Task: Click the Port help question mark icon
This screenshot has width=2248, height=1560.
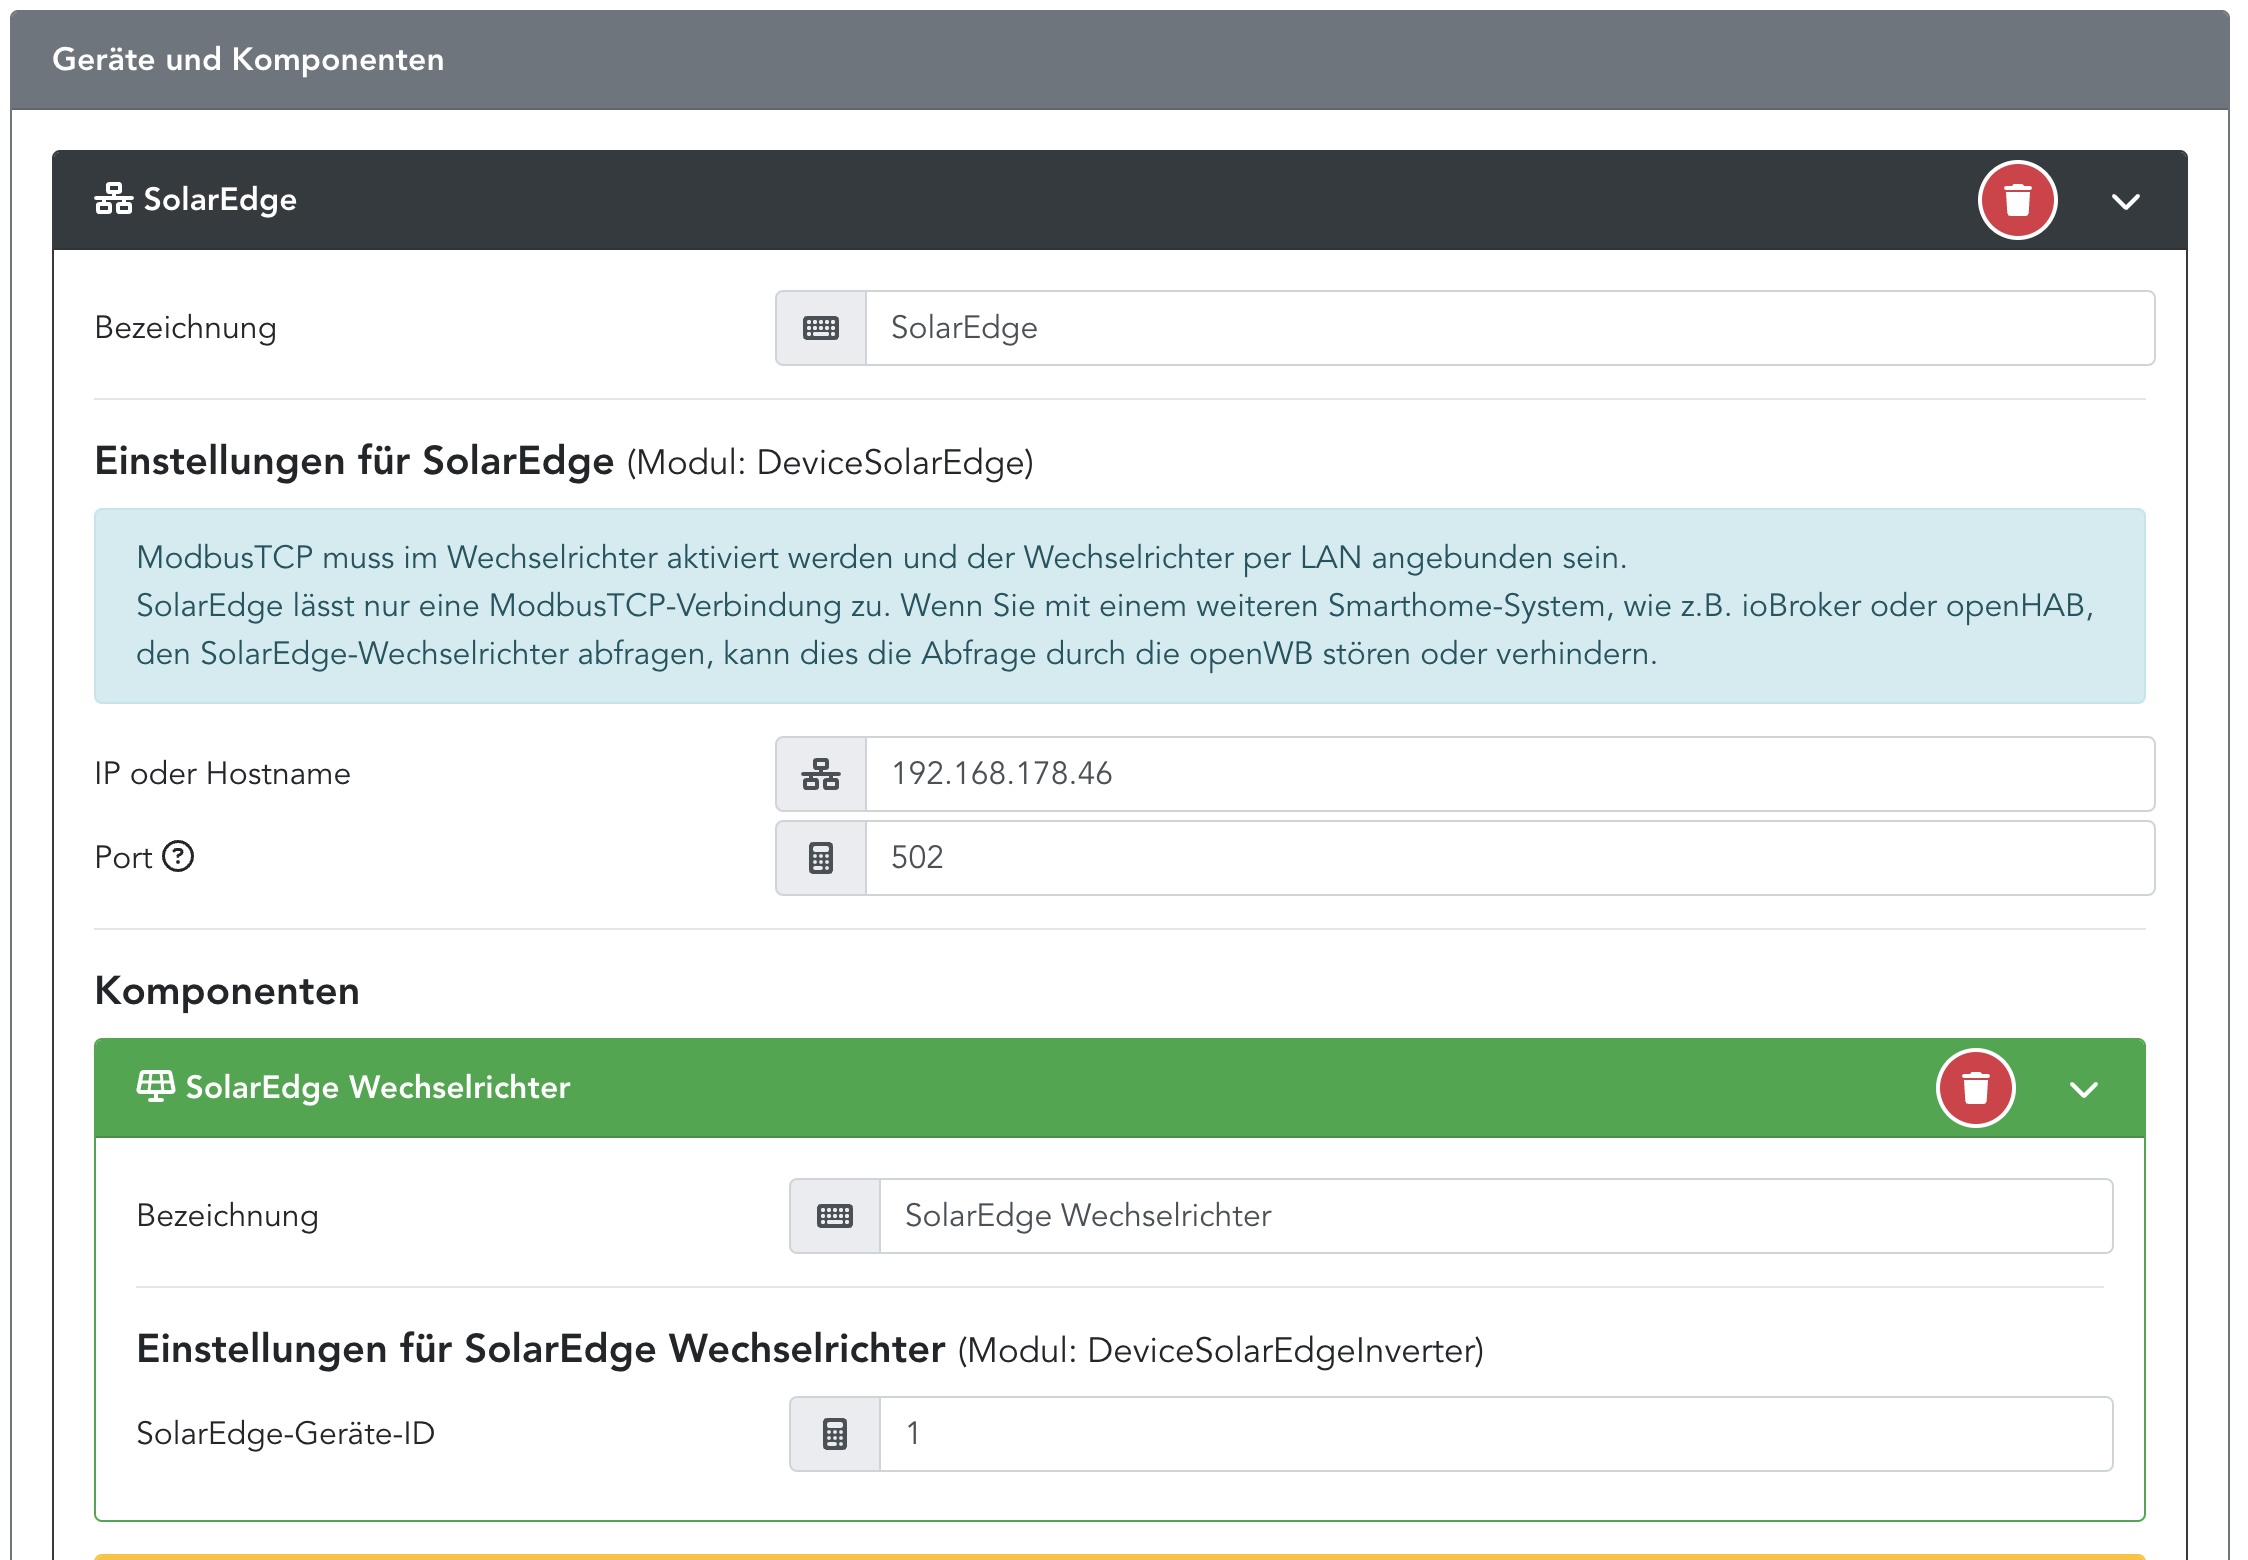Action: coord(178,857)
